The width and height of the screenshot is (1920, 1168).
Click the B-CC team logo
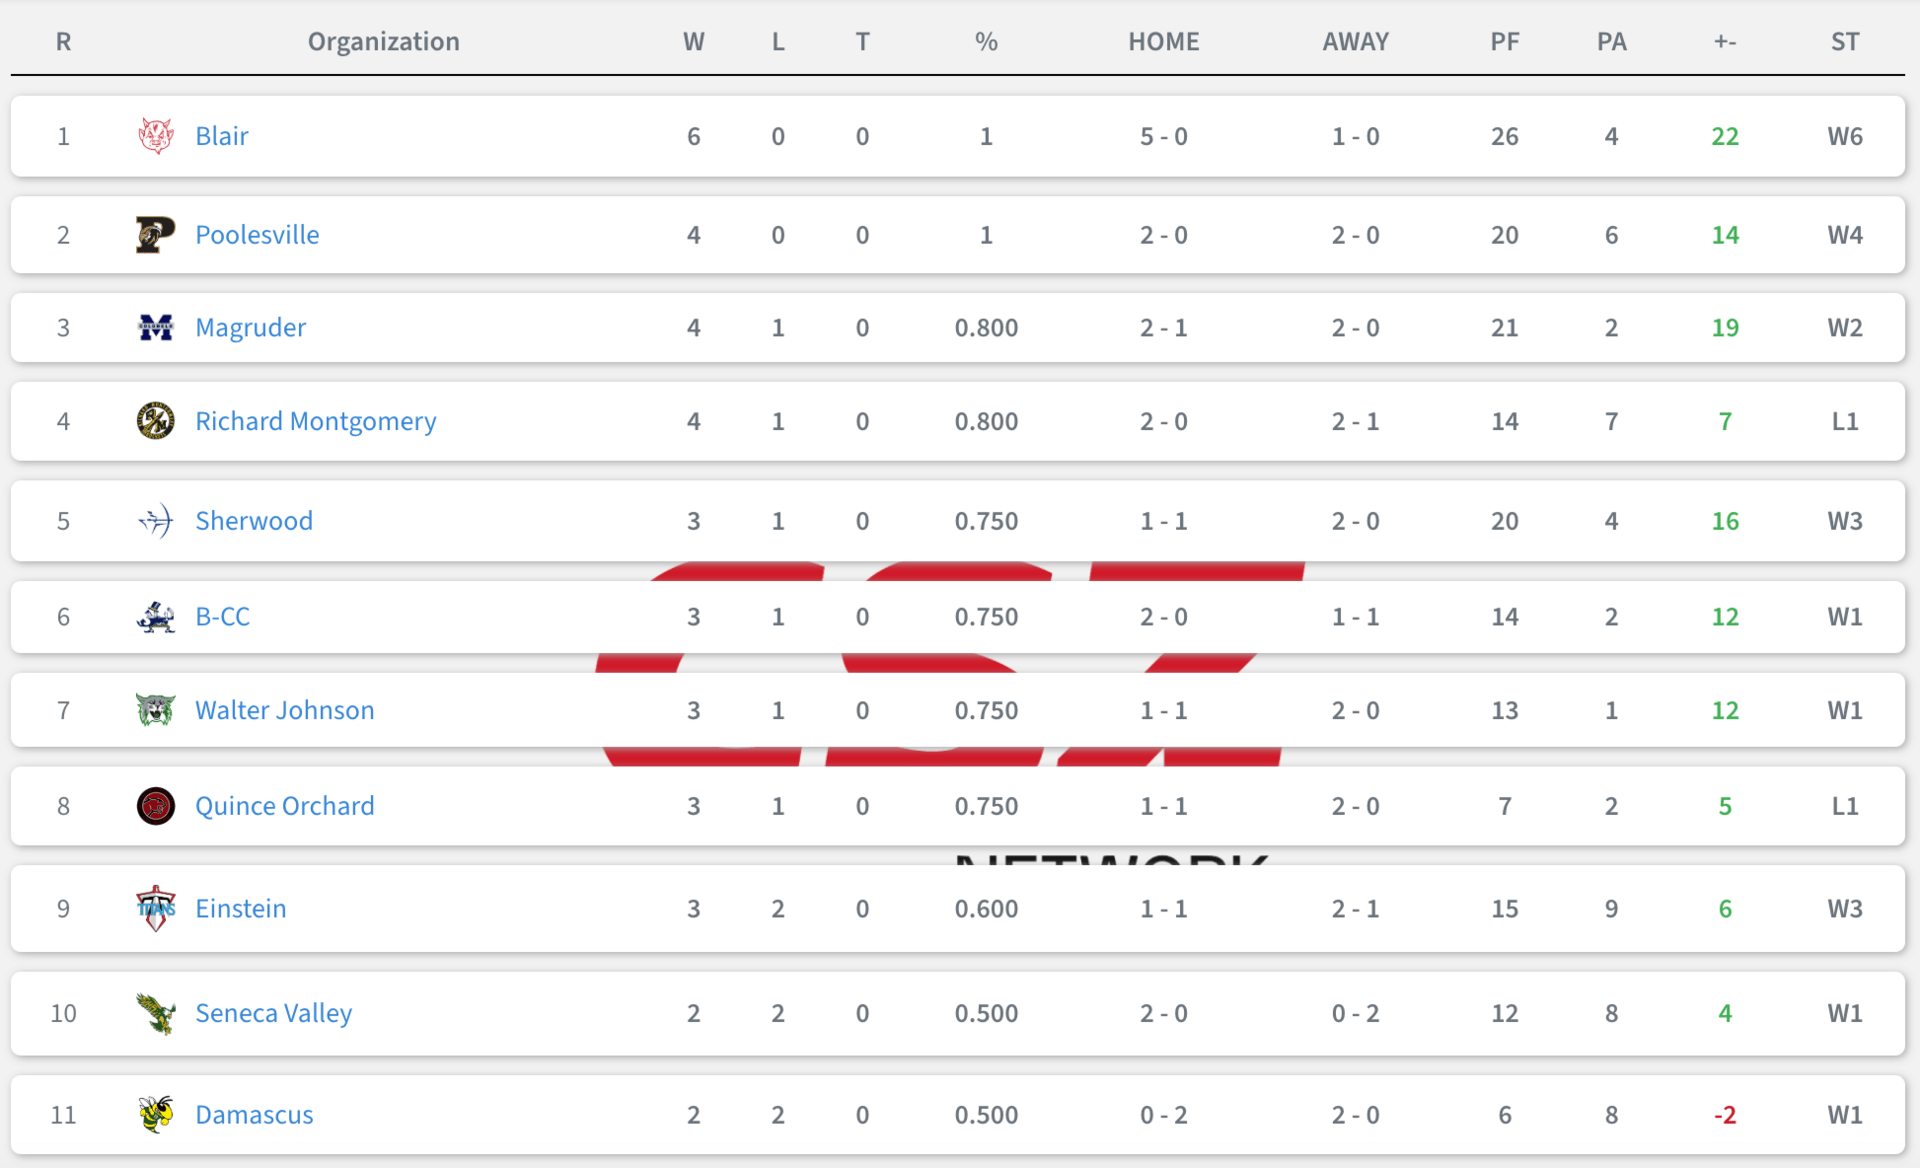click(156, 617)
